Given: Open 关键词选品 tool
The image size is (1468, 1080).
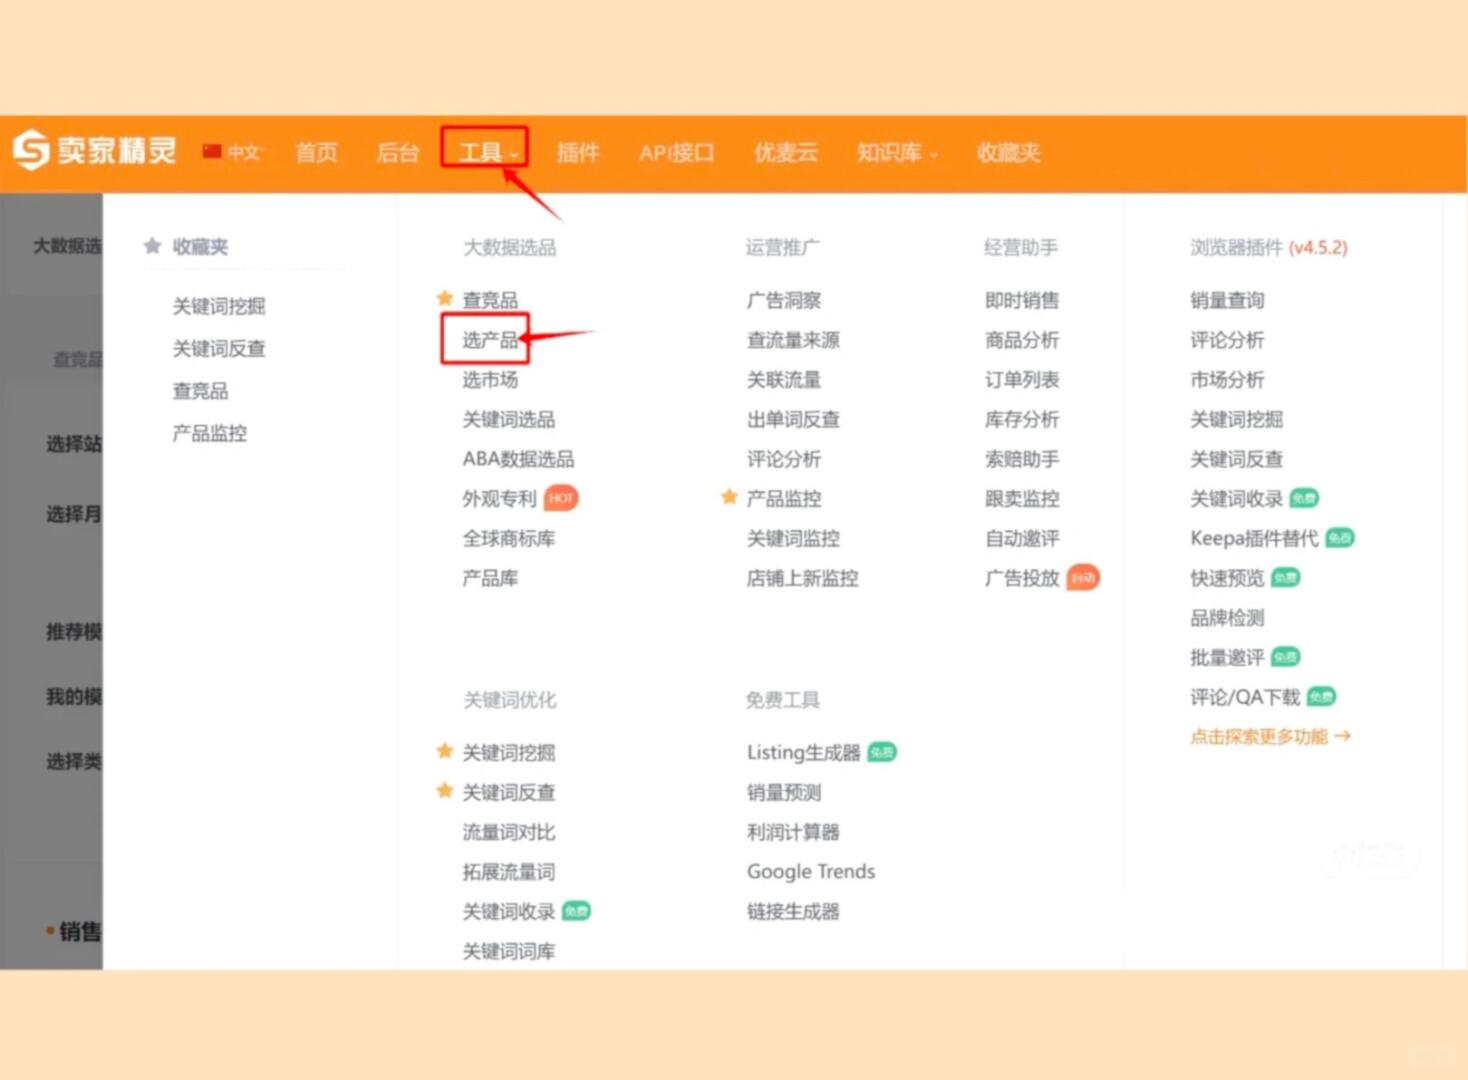Looking at the screenshot, I should click(x=509, y=420).
